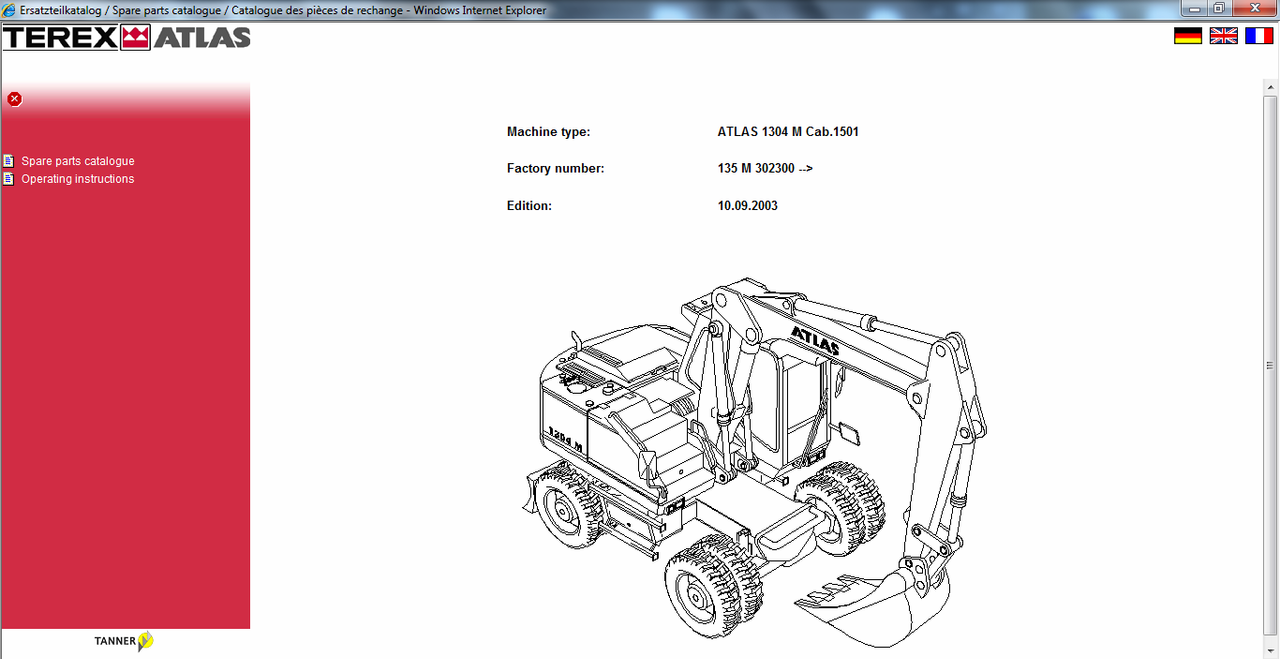Open the Operating instructions link
The width and height of the screenshot is (1280, 659).
pyautogui.click(x=78, y=179)
